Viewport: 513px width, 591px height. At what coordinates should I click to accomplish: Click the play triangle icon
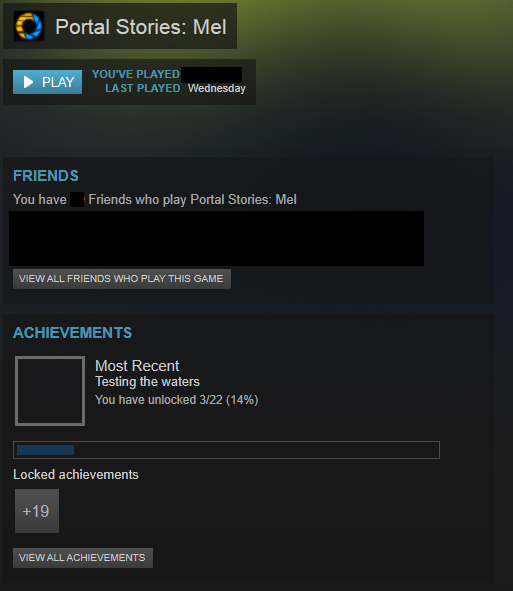(28, 82)
